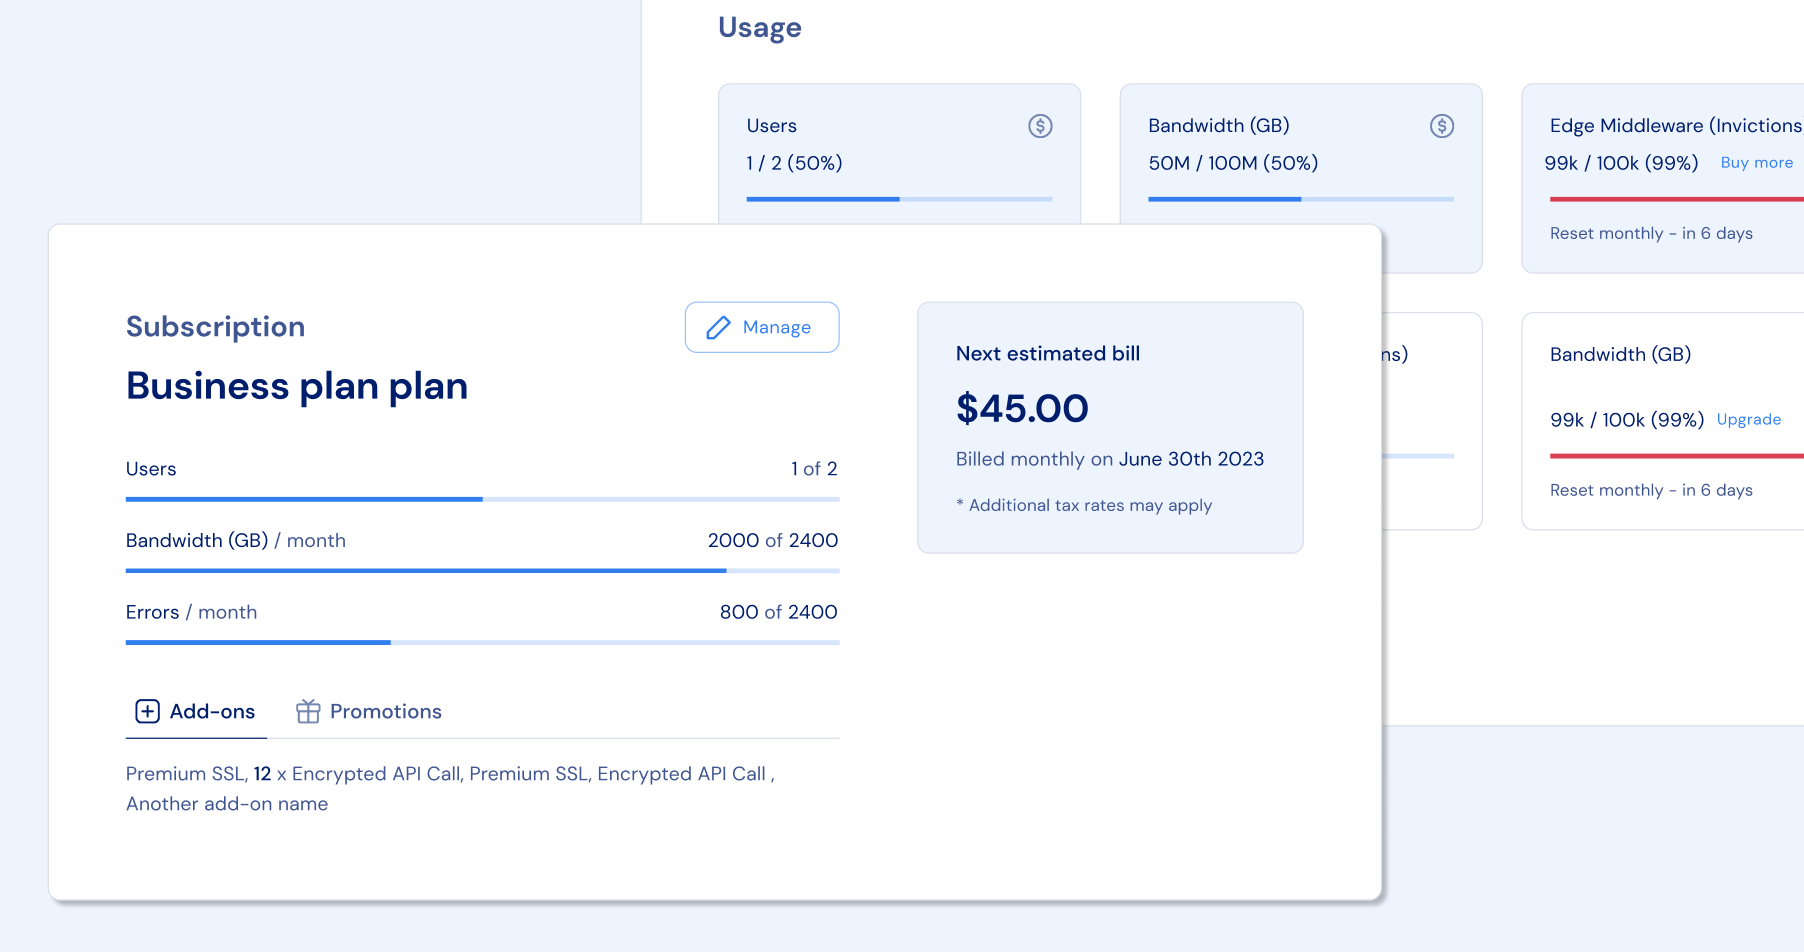Click the Users usage card progress bar
The image size is (1804, 952).
tap(899, 199)
